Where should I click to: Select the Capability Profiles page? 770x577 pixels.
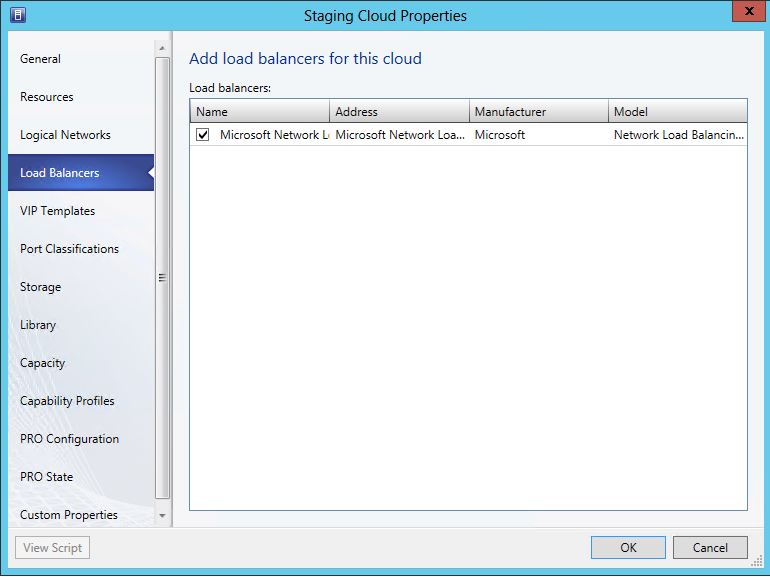tap(67, 401)
